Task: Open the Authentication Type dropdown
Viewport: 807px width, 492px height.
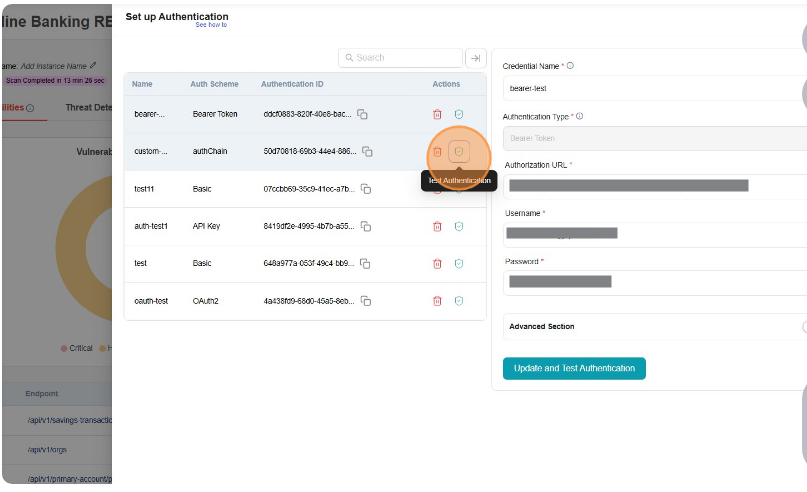Action: coord(655,138)
